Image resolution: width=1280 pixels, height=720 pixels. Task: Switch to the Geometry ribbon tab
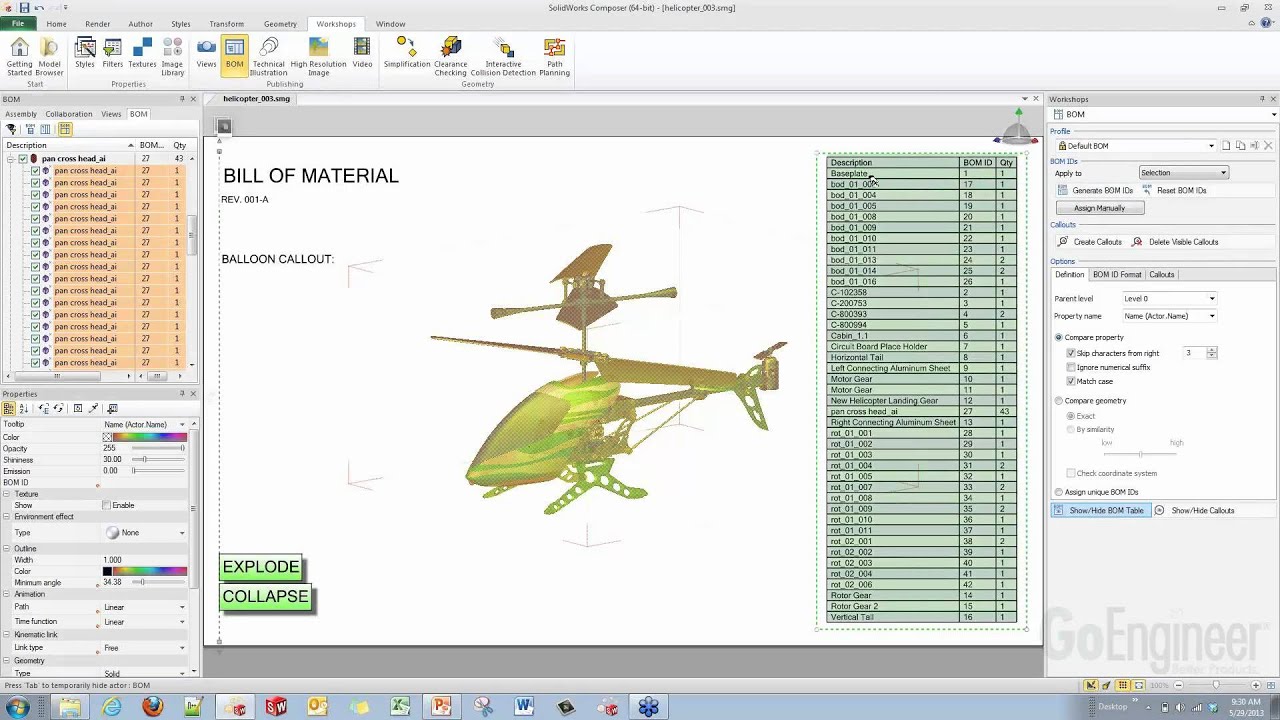pyautogui.click(x=280, y=24)
